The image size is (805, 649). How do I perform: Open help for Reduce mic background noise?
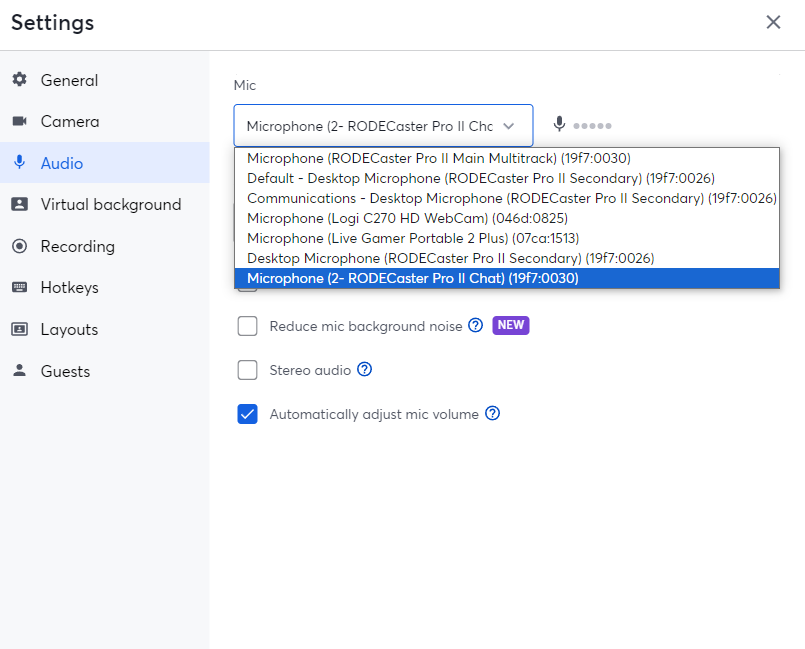pos(476,325)
